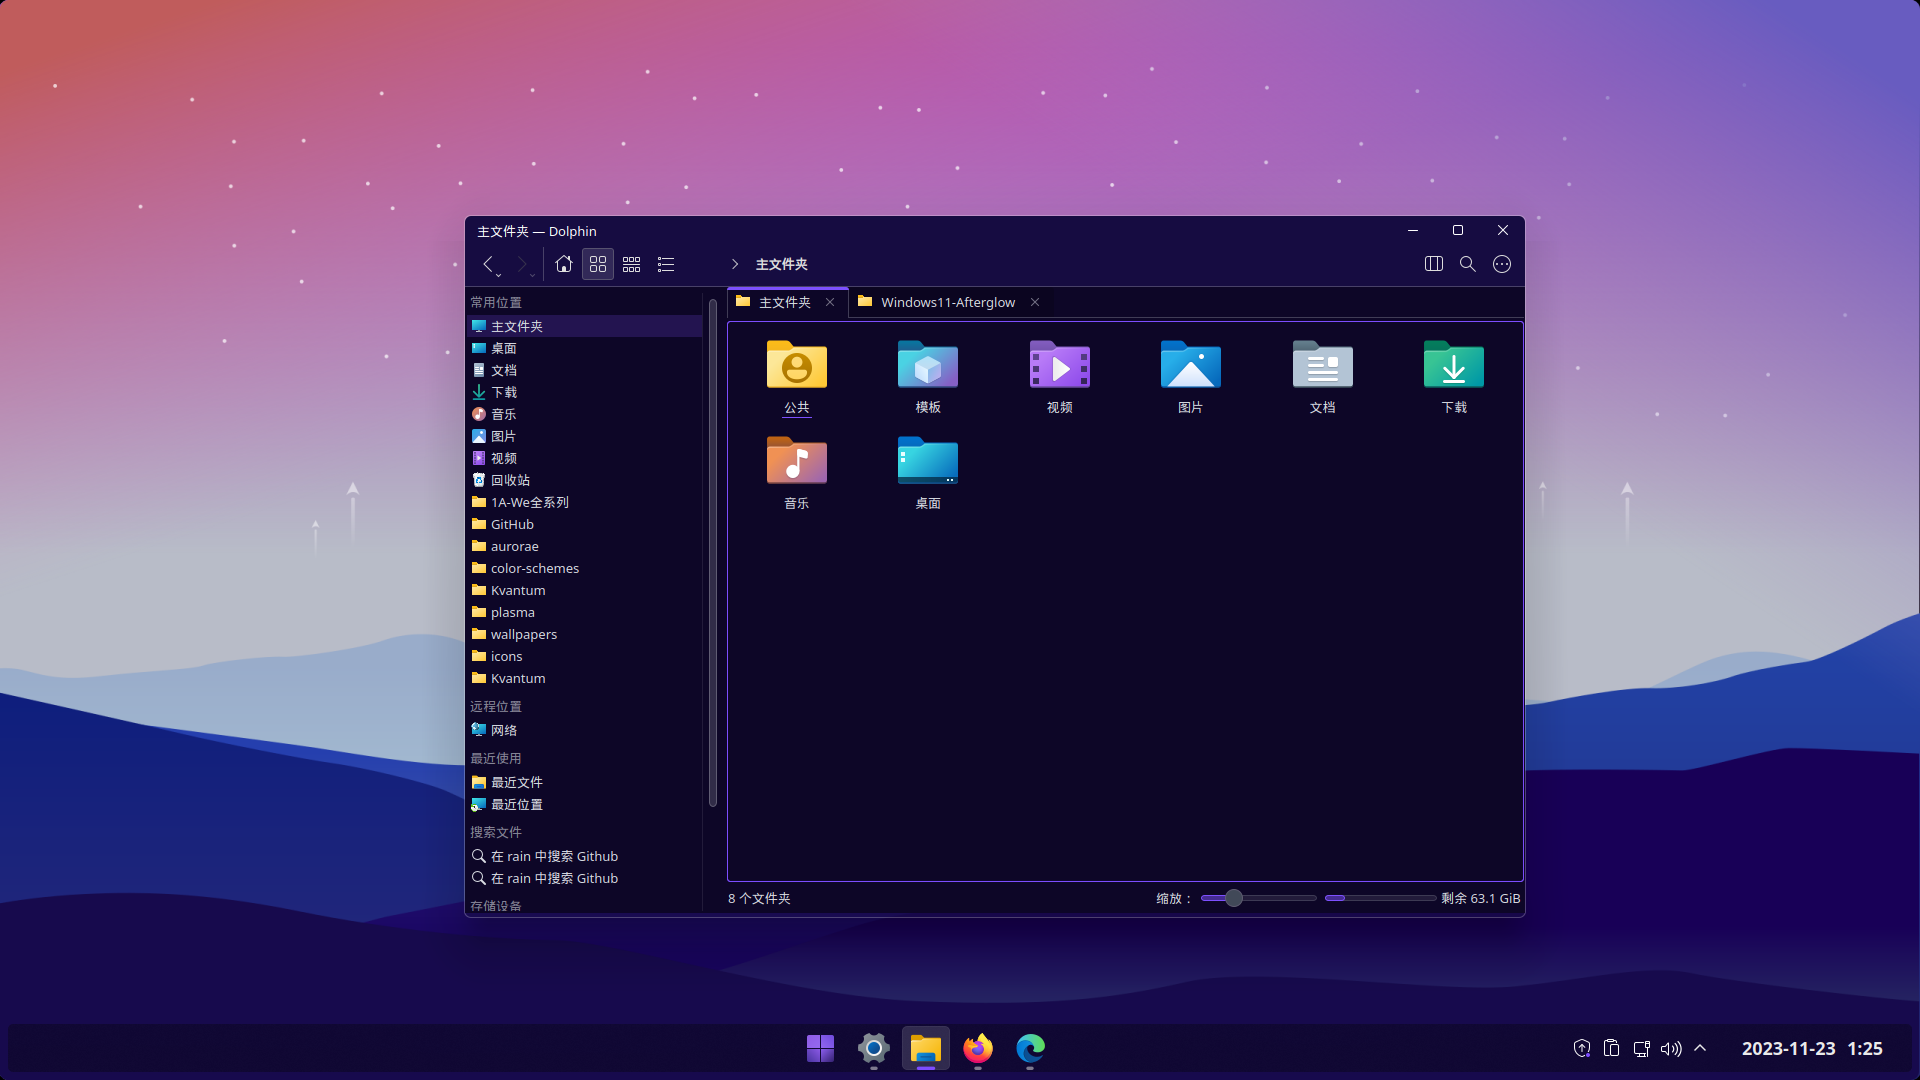Open forward history dropdown arrow
The height and width of the screenshot is (1080, 1920).
pyautogui.click(x=532, y=275)
